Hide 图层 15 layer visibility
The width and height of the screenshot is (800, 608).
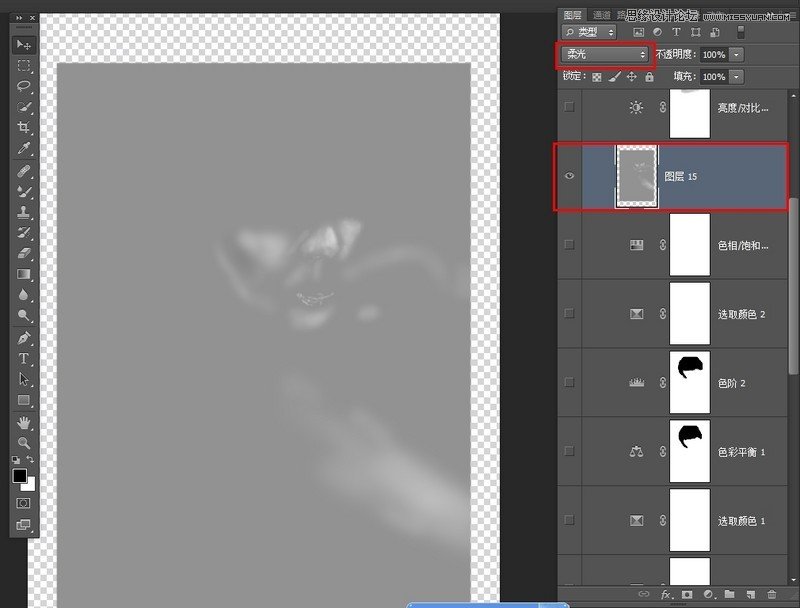click(x=569, y=176)
